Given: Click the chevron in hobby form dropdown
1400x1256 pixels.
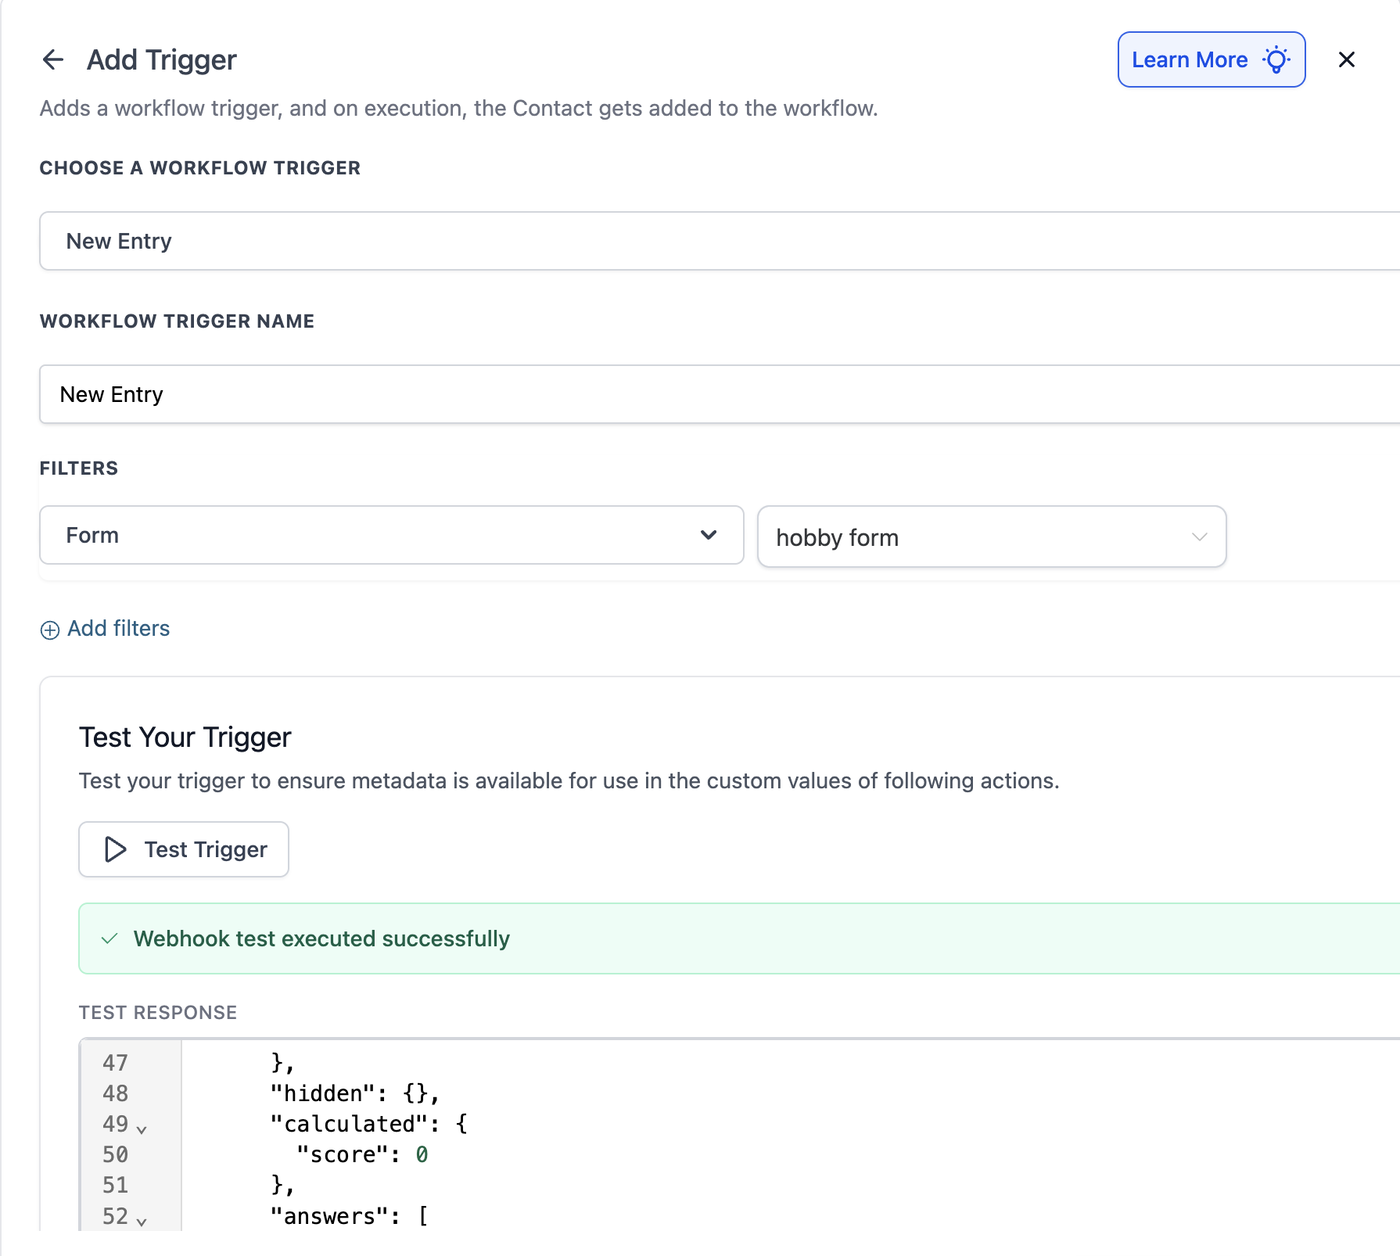Looking at the screenshot, I should pyautogui.click(x=1199, y=537).
